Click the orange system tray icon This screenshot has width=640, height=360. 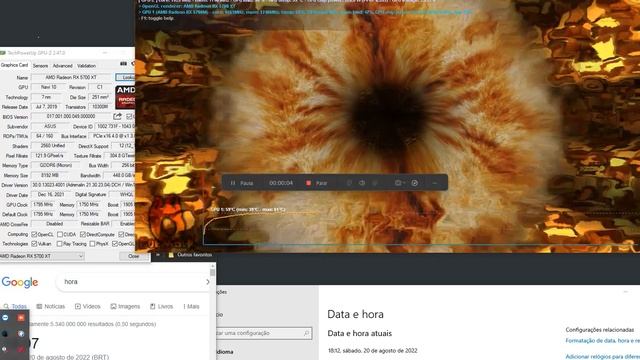click(x=20, y=318)
